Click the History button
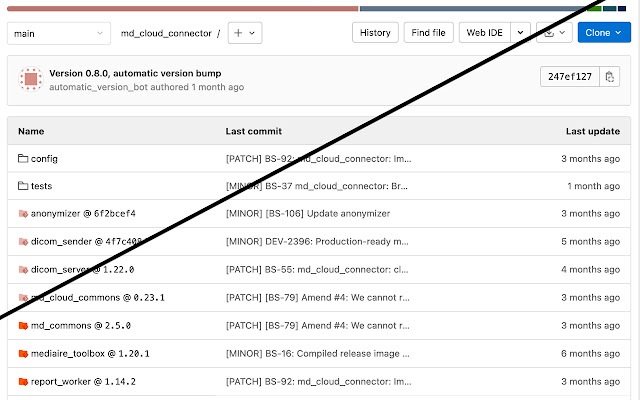Viewport: 640px width, 400px height. tap(375, 33)
